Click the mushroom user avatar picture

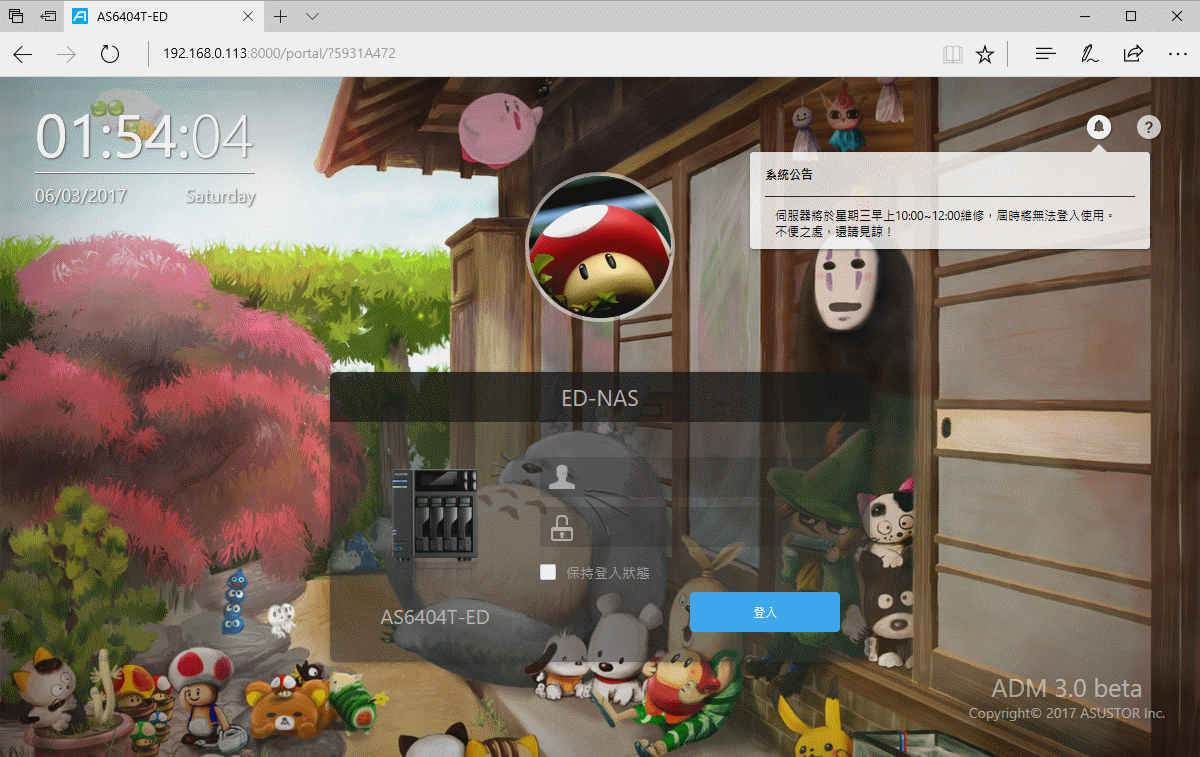coord(600,246)
